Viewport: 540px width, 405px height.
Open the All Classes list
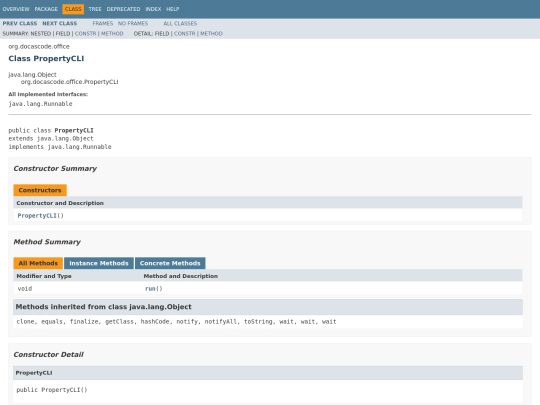(x=180, y=23)
